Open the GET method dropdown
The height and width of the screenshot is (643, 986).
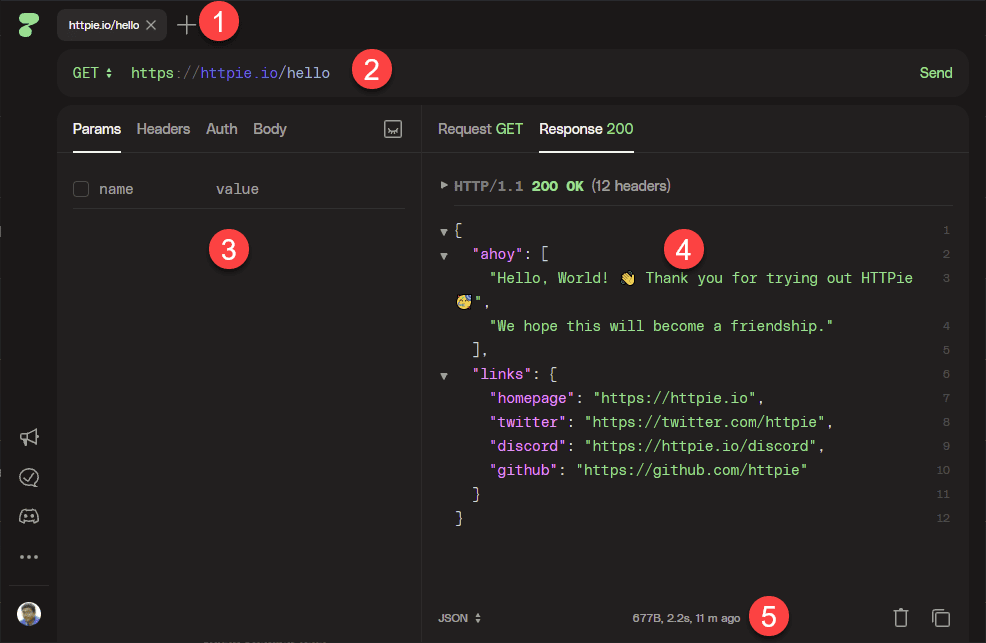point(92,72)
